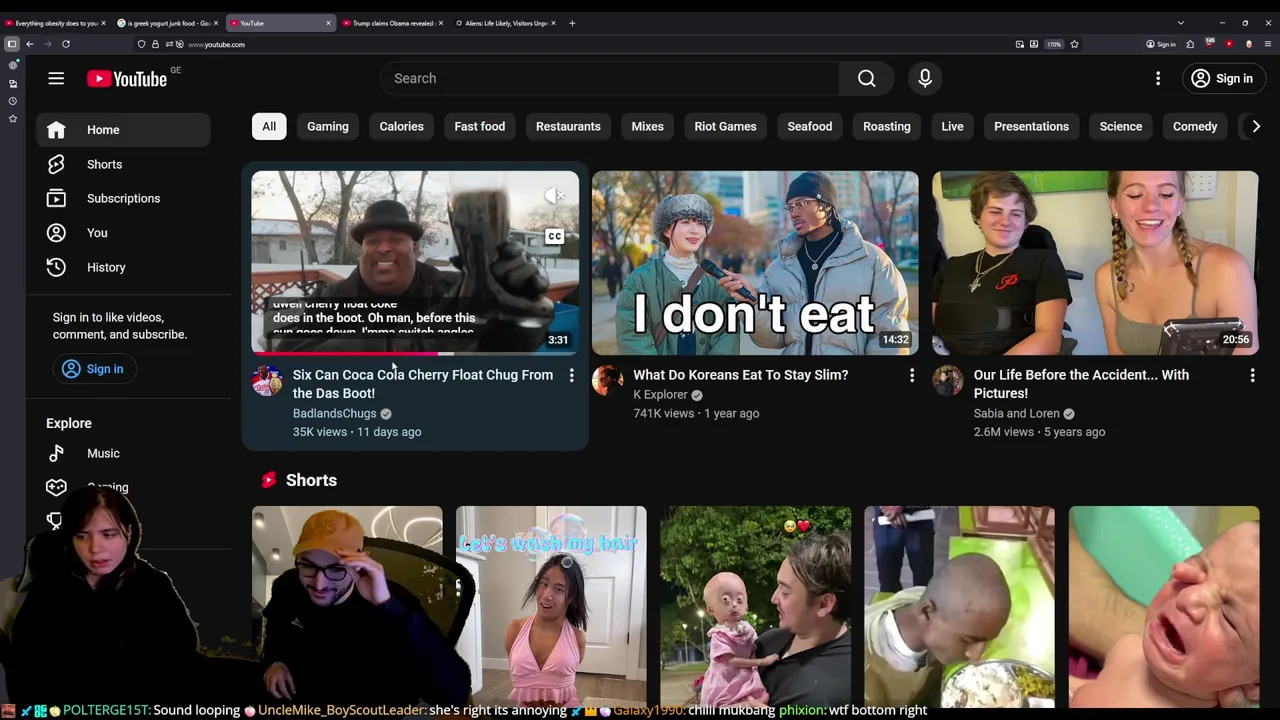
Task: Click the search magnifier button
Action: [867, 78]
